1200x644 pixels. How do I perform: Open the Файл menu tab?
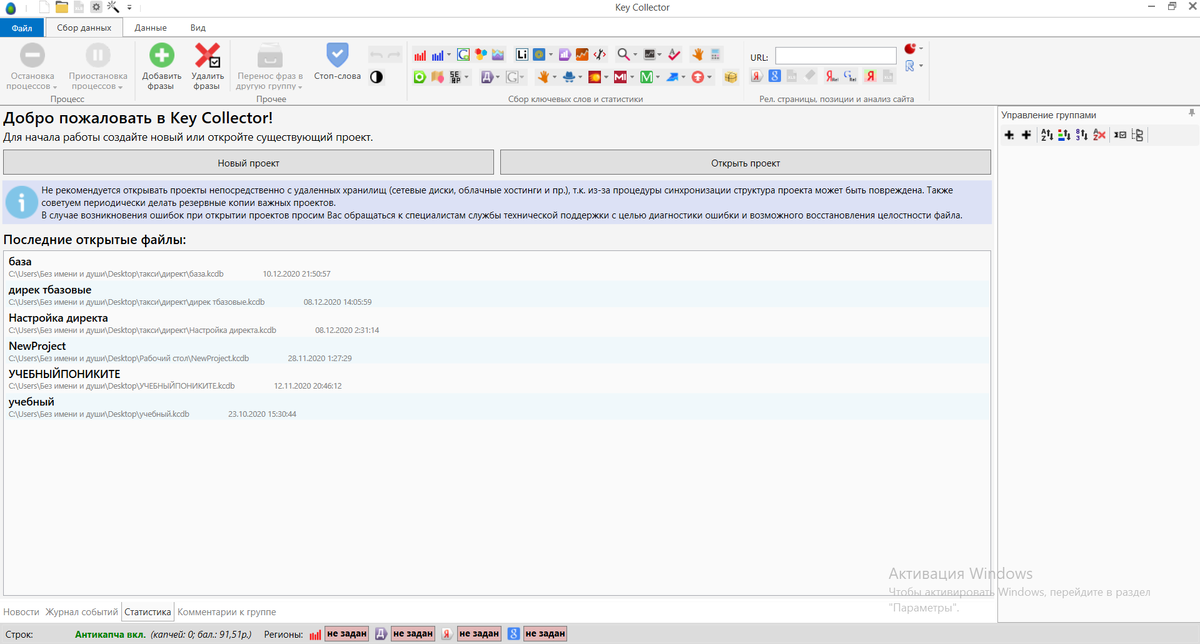pyautogui.click(x=22, y=28)
